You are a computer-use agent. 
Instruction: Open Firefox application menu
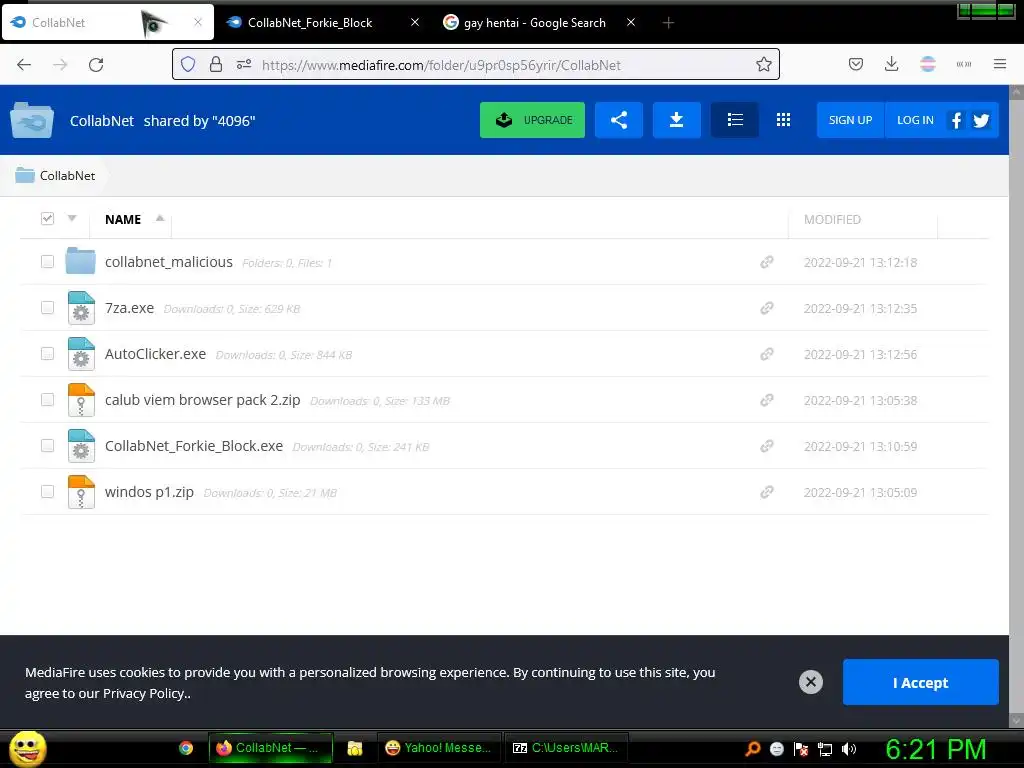(x=999, y=64)
